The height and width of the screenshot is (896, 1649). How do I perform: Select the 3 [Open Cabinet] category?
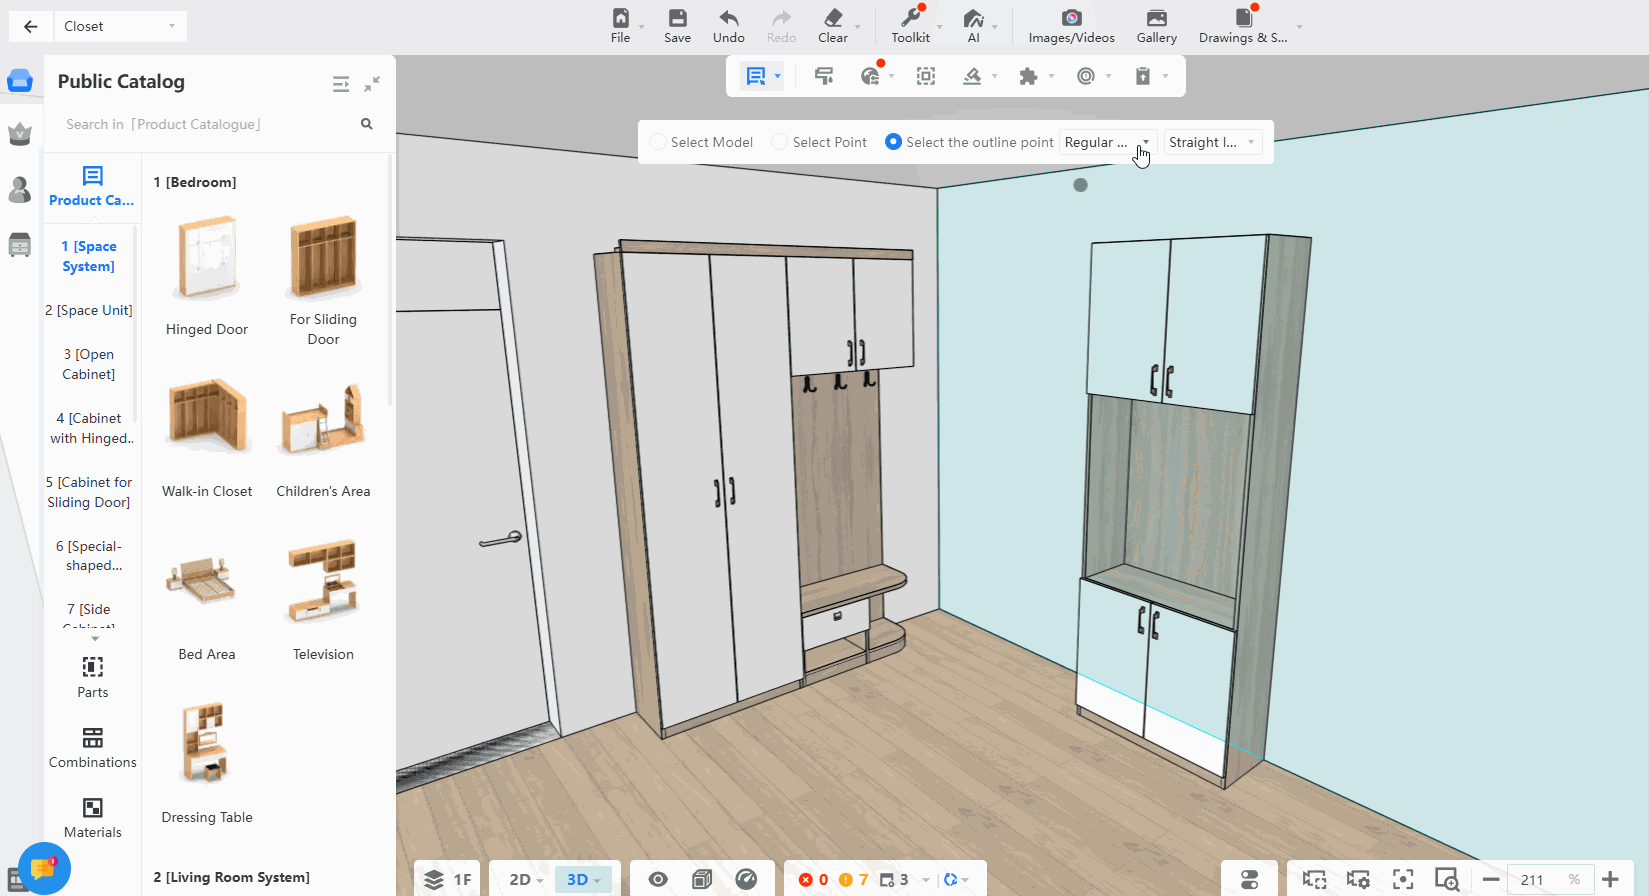[89, 364]
